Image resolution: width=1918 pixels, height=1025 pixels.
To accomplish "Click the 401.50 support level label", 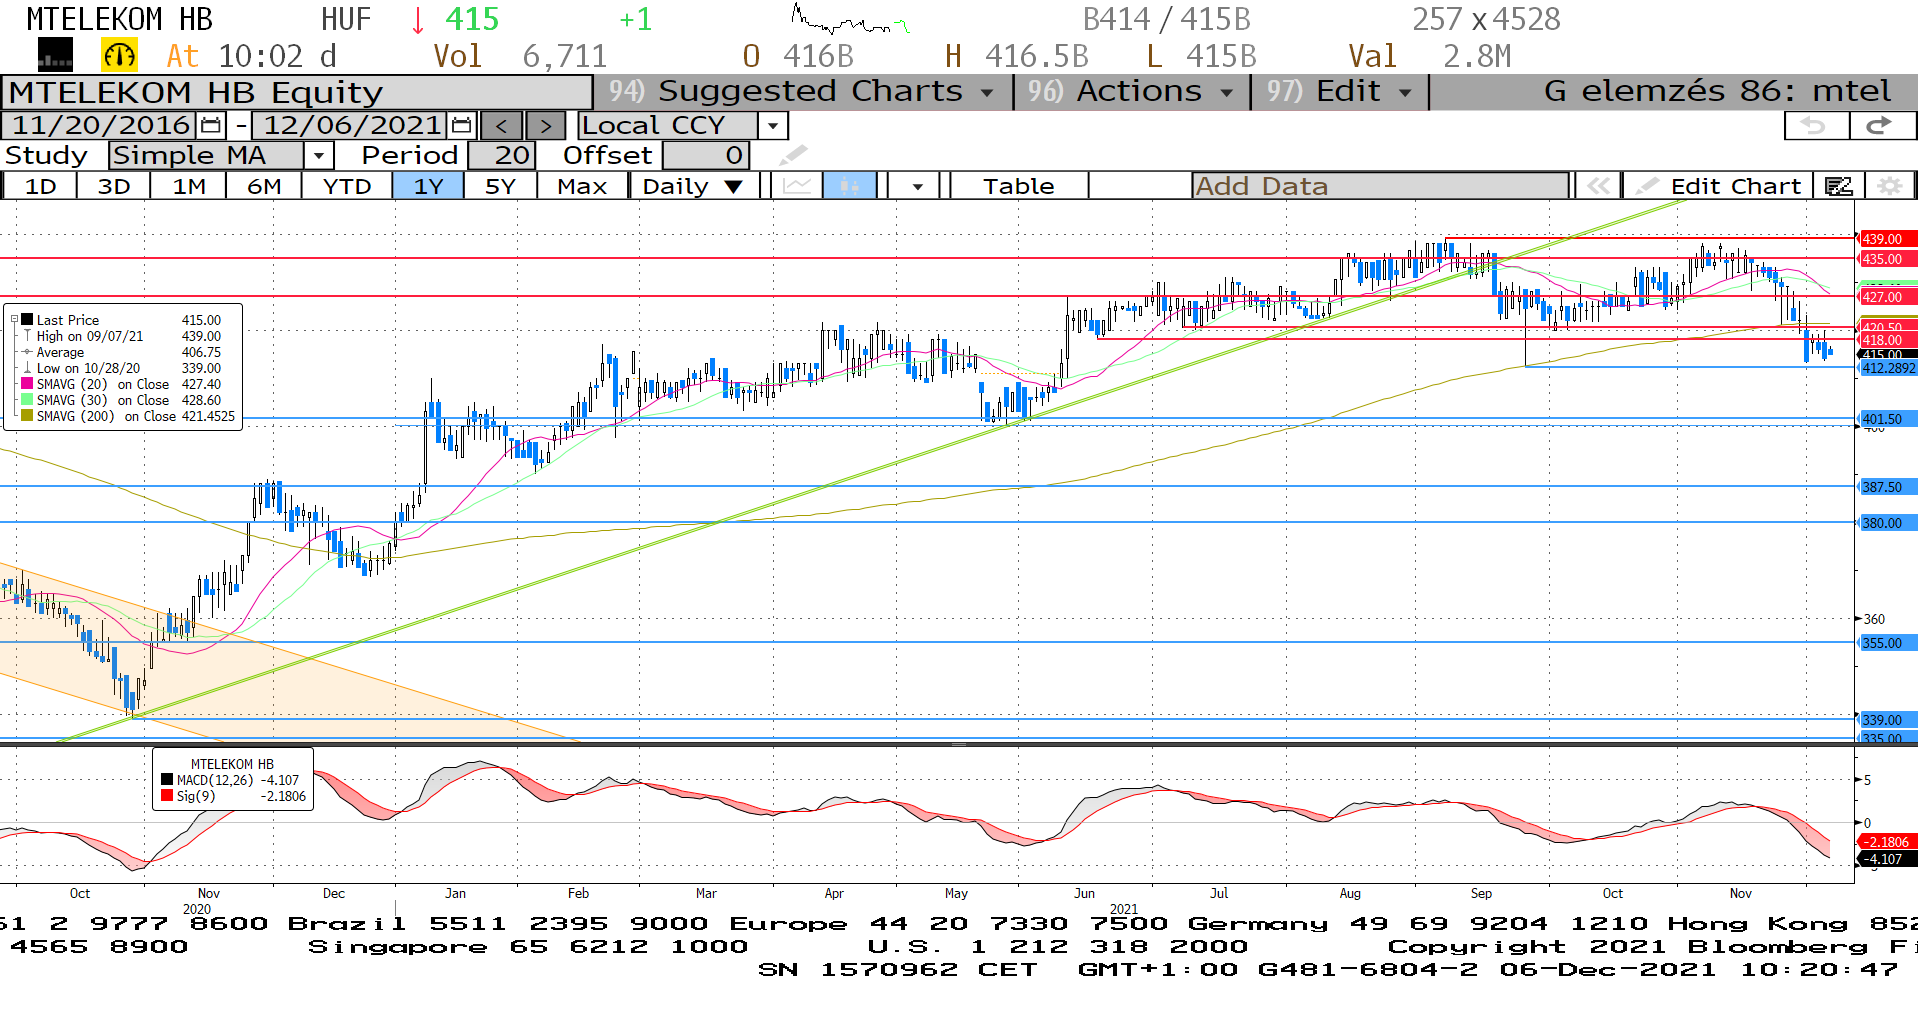I will click(x=1887, y=419).
